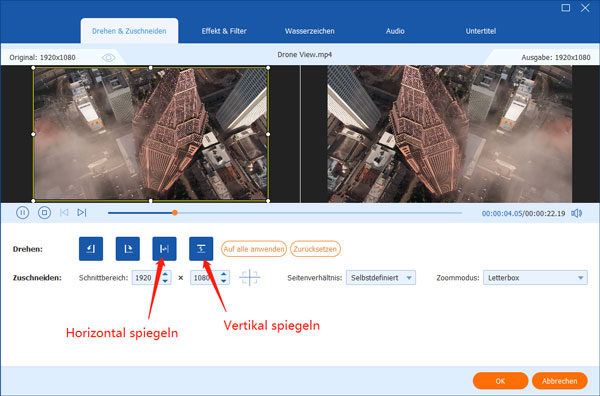This screenshot has height=396, width=600.
Task: Click the Zurücksetzen button
Action: pyautogui.click(x=315, y=249)
